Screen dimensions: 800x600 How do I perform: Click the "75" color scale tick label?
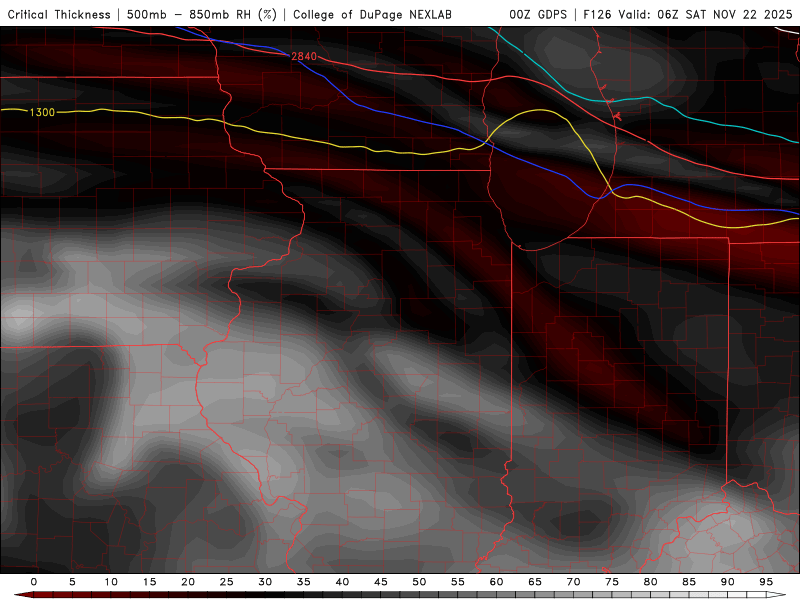[x=612, y=582]
